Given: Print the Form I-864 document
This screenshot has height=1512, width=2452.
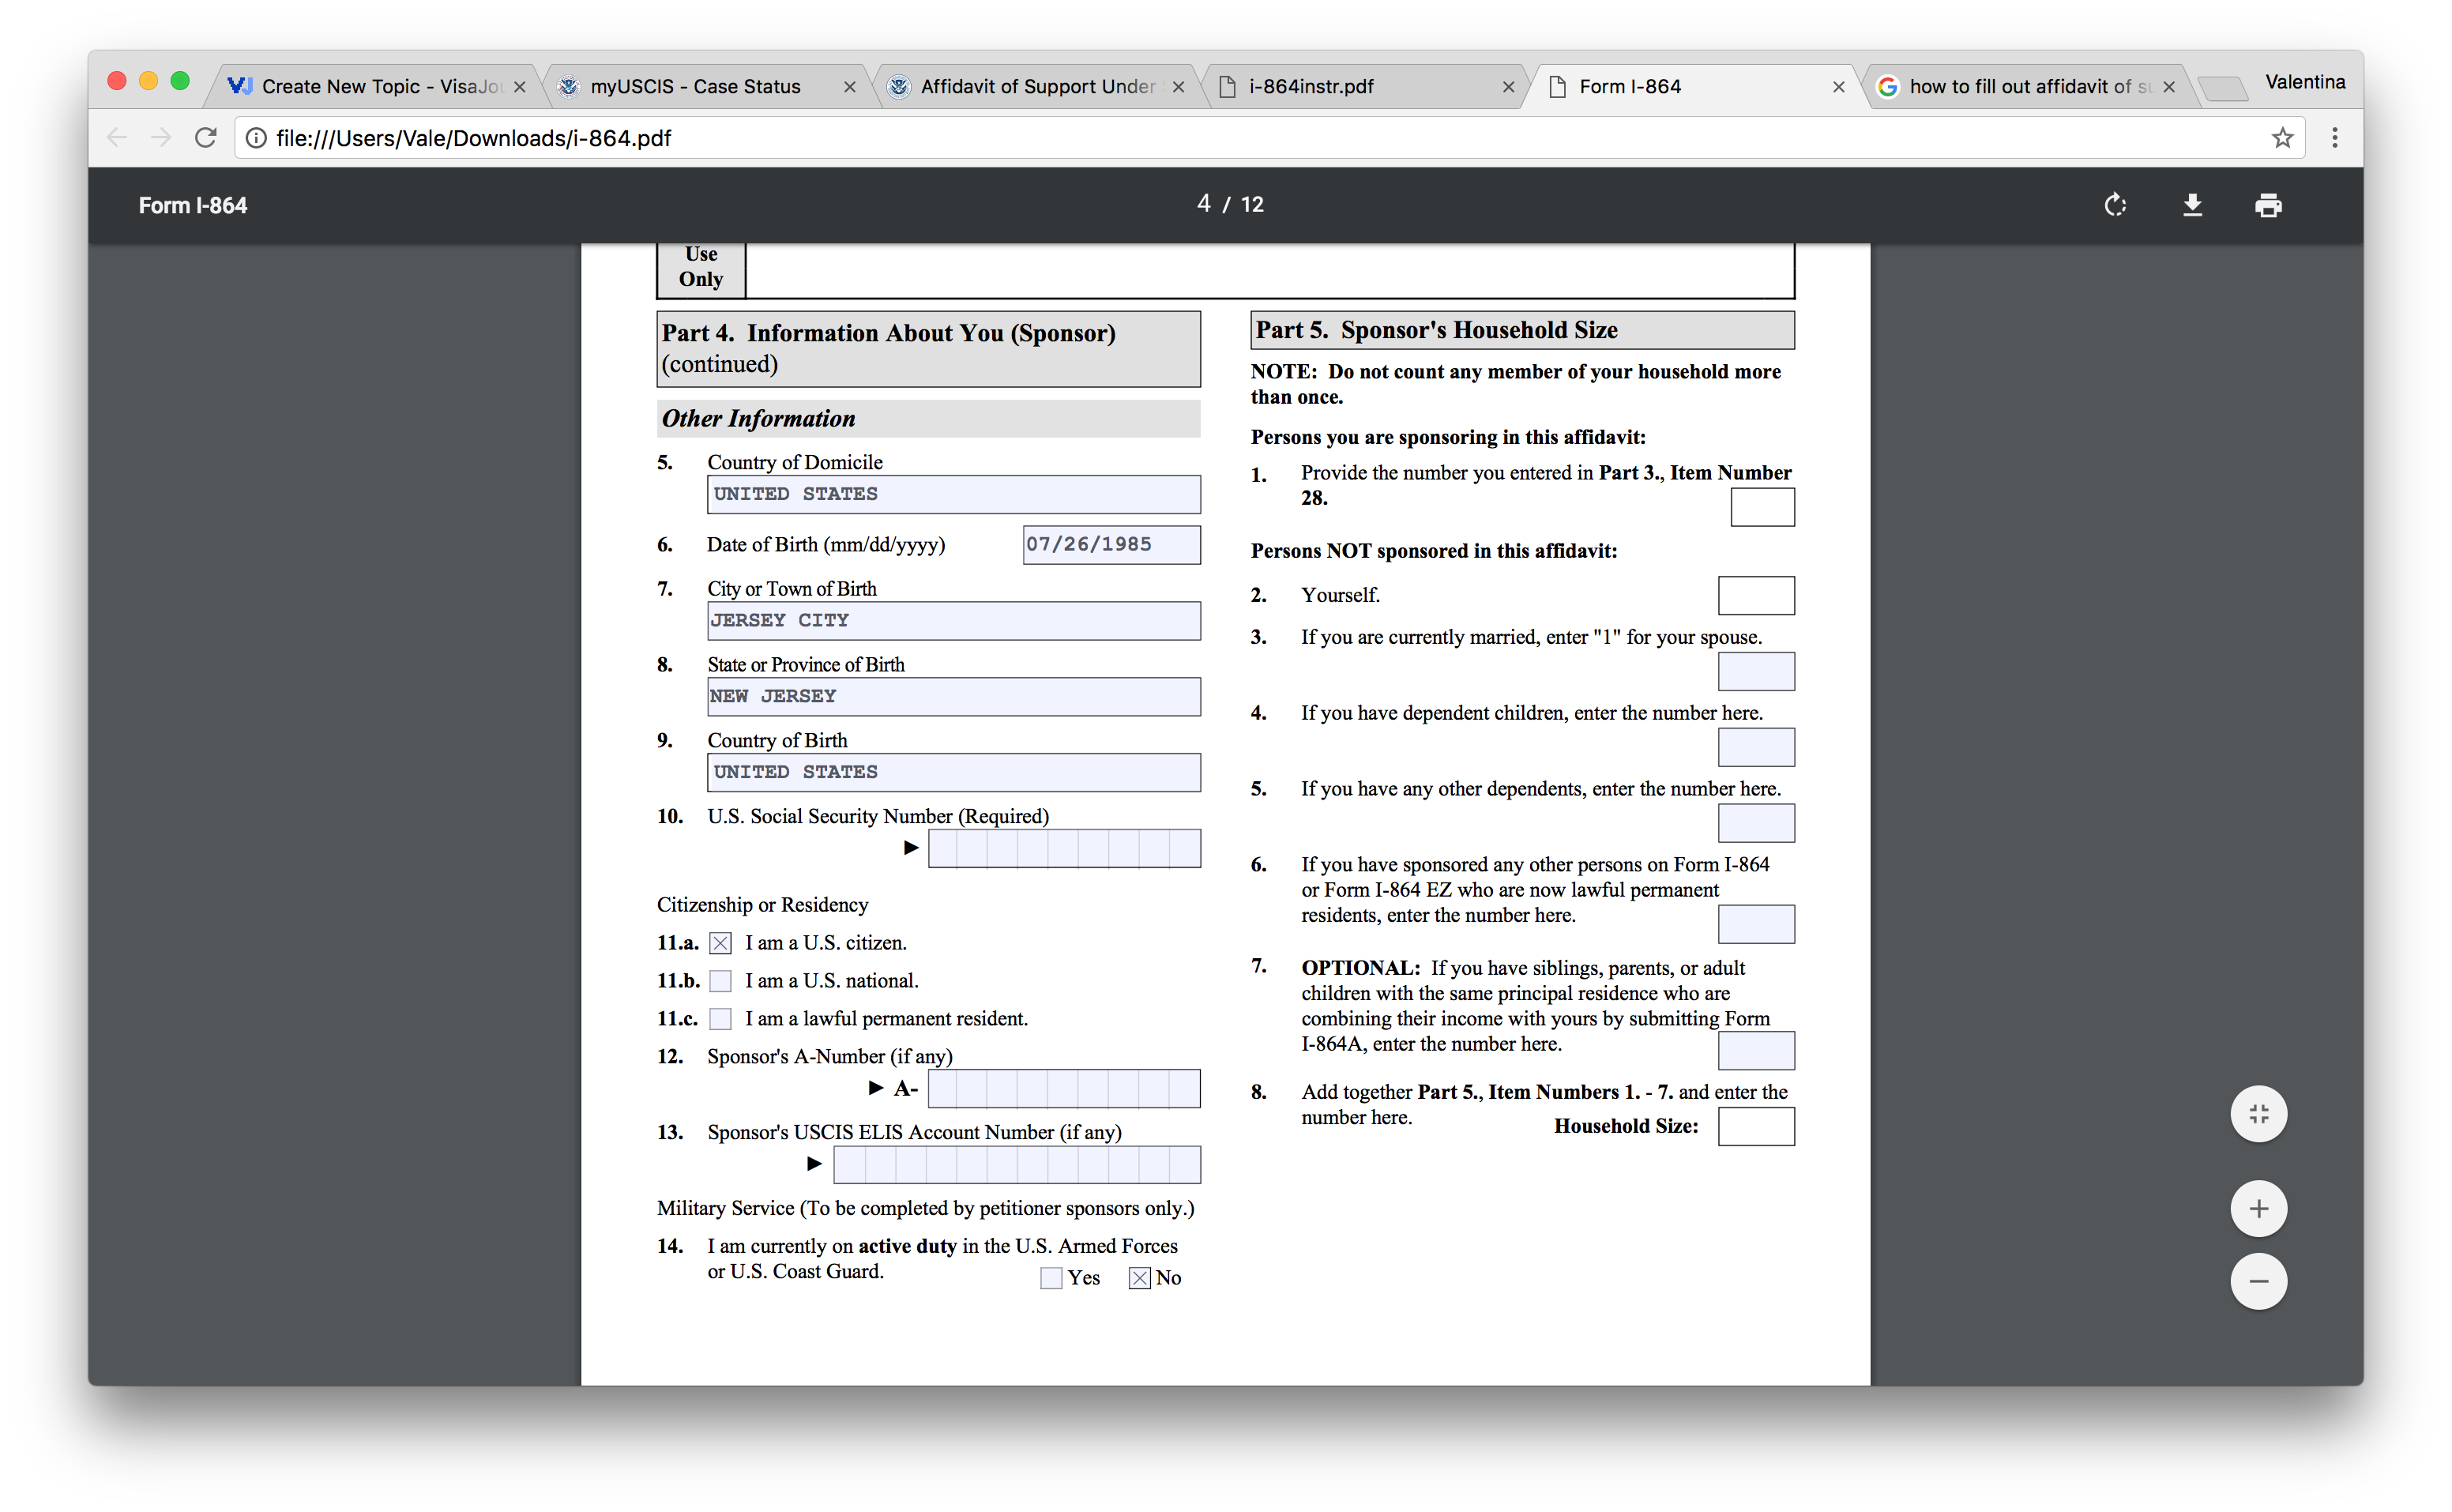Looking at the screenshot, I should (x=2268, y=205).
